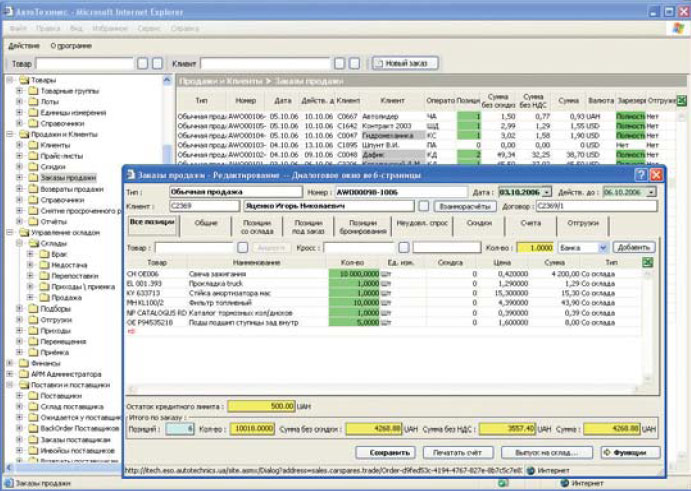Image resolution: width=691 pixels, height=491 pixels.
Task: Click the Windows flag logo in browser toolbar
Action: coord(677,28)
